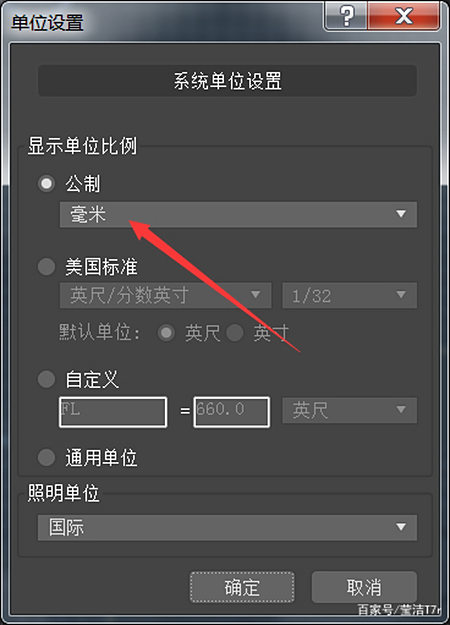This screenshot has height=625, width=450.
Task: Click the arrow of the 毫米 dropdown
Action: coord(401,214)
